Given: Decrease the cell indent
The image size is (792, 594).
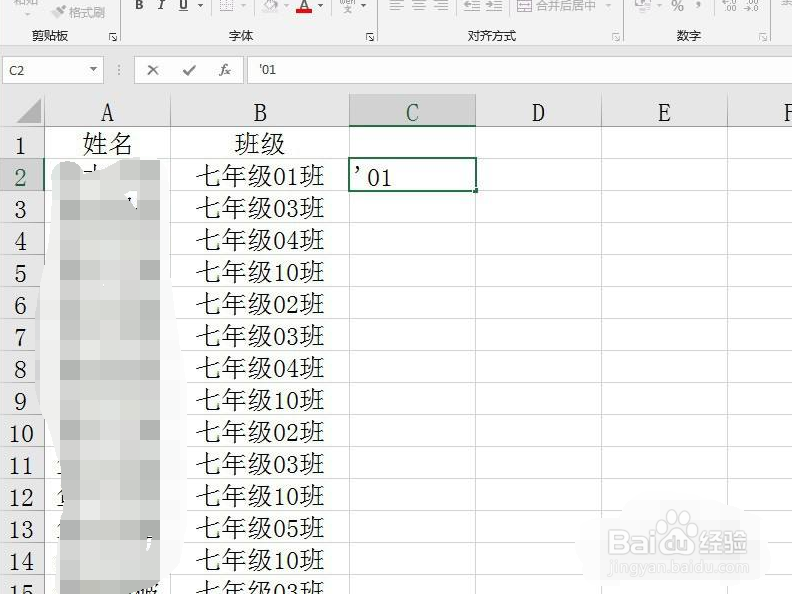Looking at the screenshot, I should coord(472,6).
